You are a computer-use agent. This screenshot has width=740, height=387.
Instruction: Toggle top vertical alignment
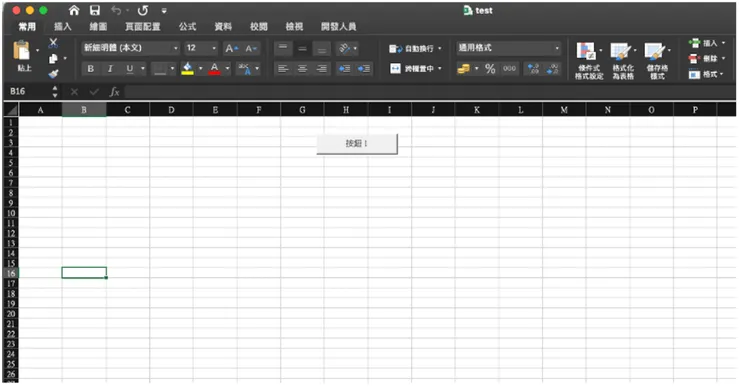click(x=283, y=48)
